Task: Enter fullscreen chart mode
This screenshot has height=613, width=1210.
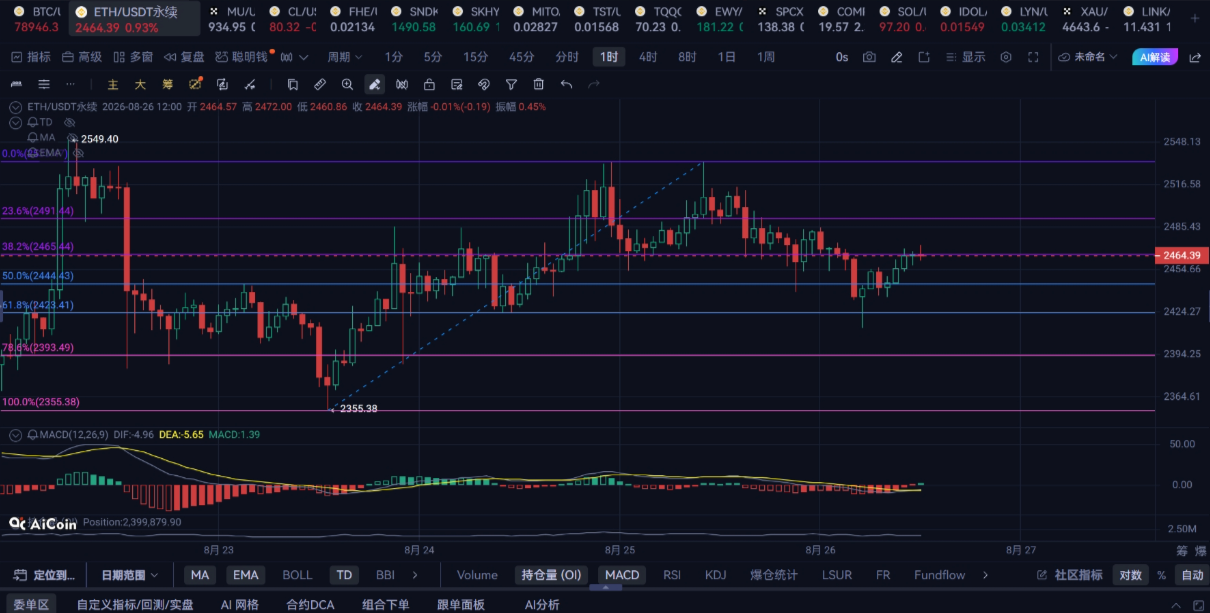Action: point(1033,57)
